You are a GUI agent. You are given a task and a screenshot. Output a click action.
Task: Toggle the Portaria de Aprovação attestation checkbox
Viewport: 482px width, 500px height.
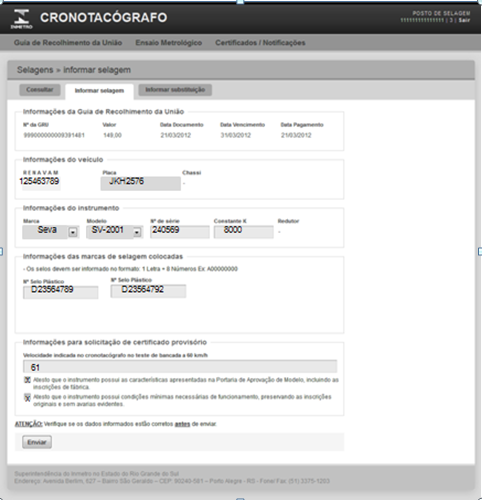27,380
